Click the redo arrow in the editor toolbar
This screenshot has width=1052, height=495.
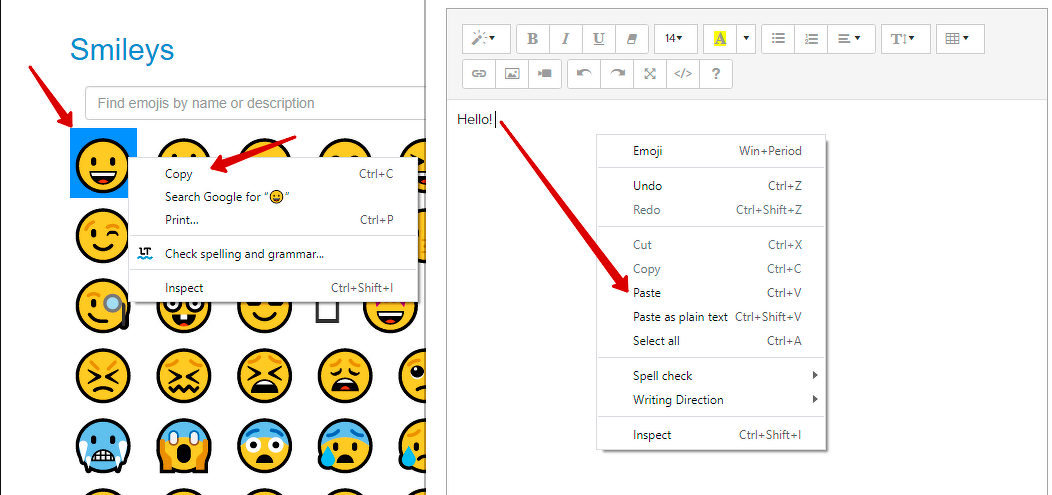coord(617,74)
